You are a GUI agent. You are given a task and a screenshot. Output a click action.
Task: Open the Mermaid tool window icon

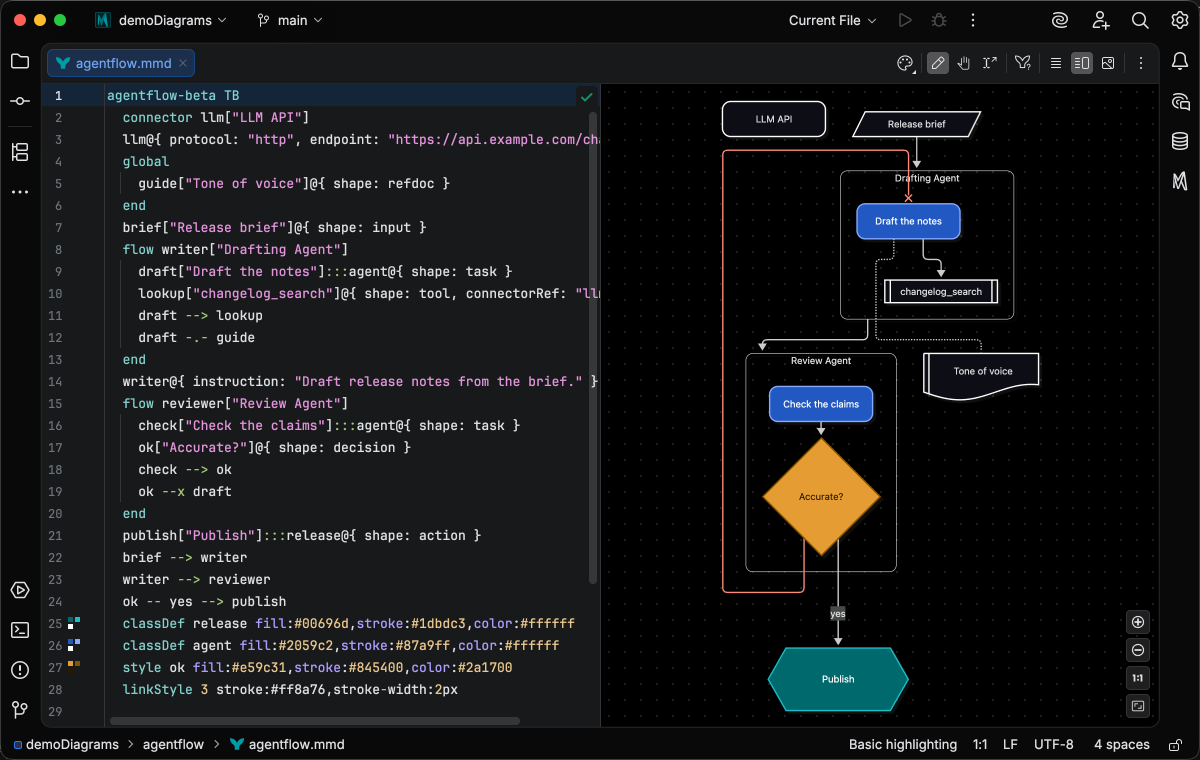(1180, 181)
